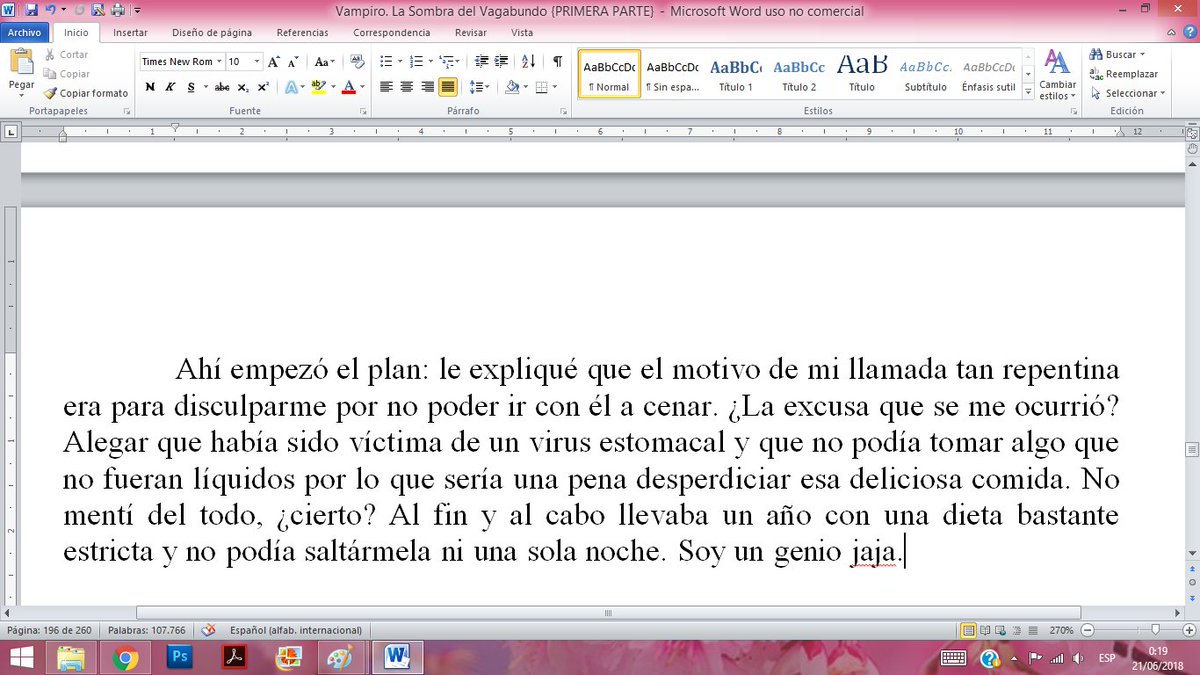Apply the red font color
Image resolution: width=1200 pixels, height=675 pixels.
pos(348,87)
